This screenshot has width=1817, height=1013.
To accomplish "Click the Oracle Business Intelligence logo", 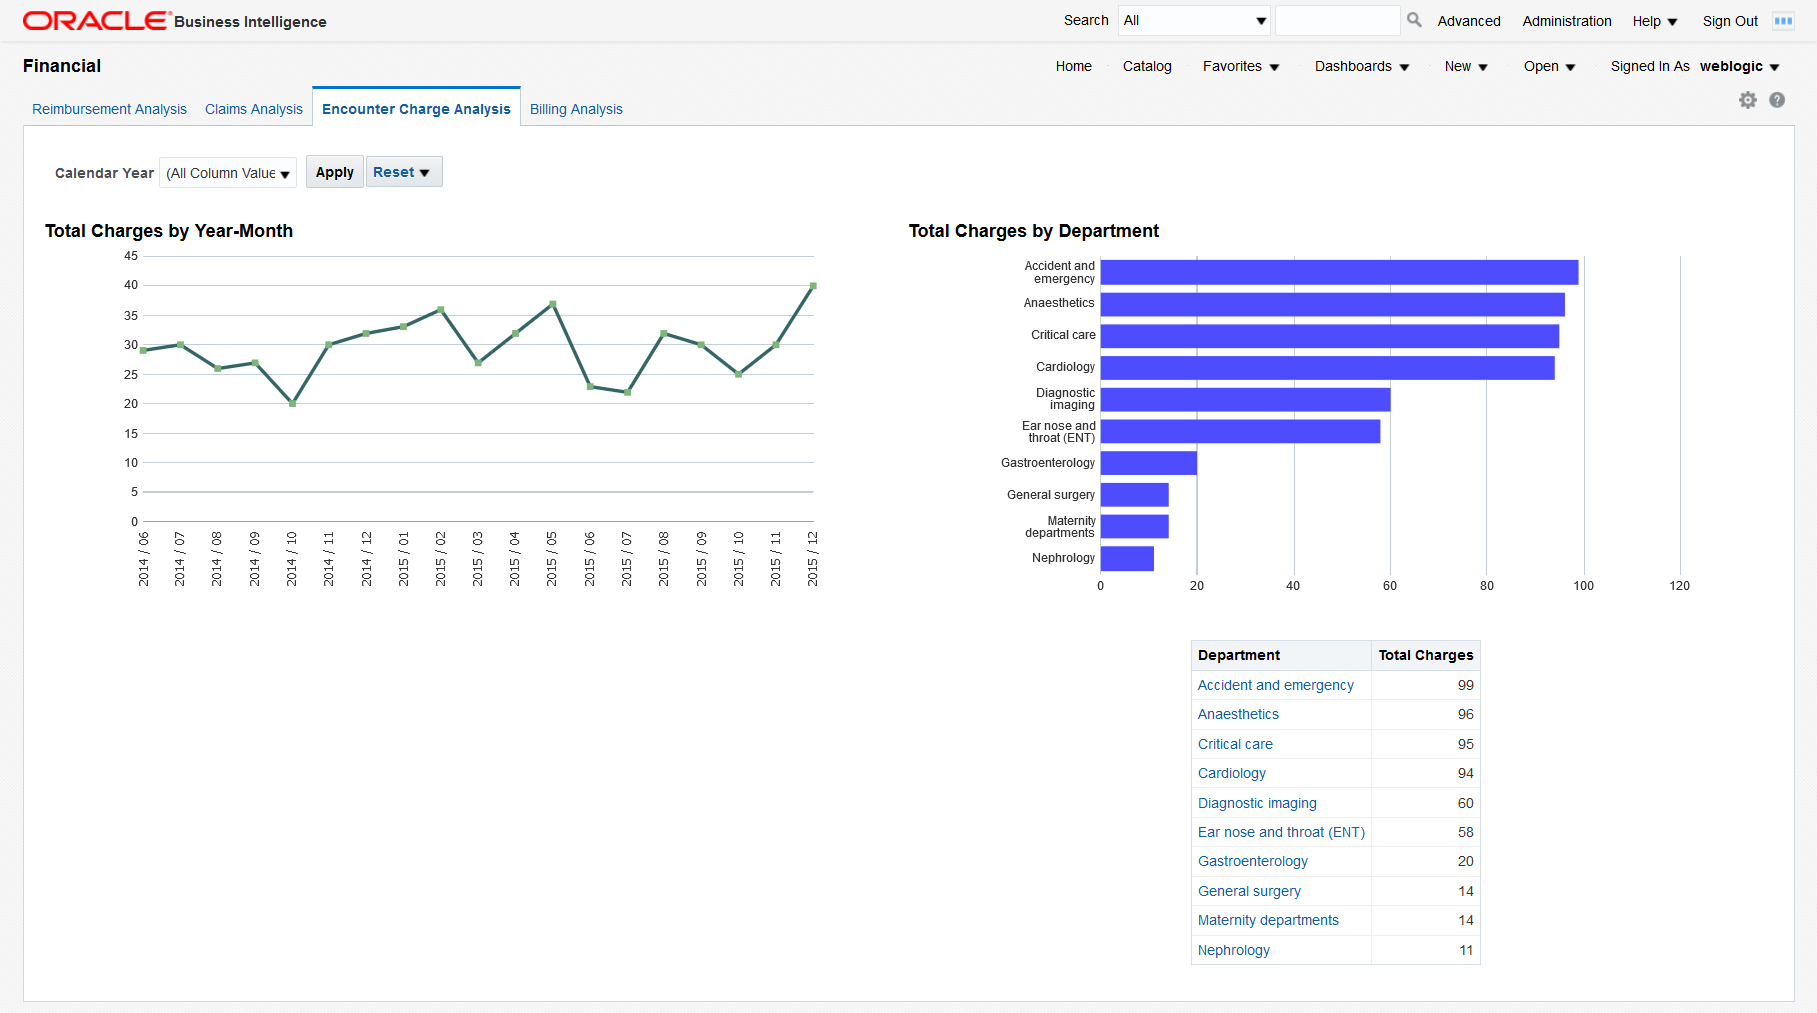I will coord(174,21).
